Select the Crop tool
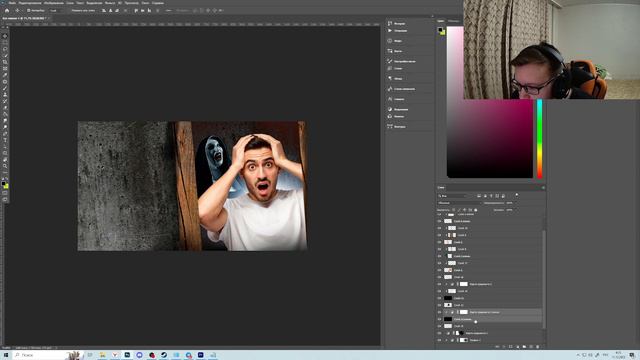The image size is (640, 360). tap(5, 62)
